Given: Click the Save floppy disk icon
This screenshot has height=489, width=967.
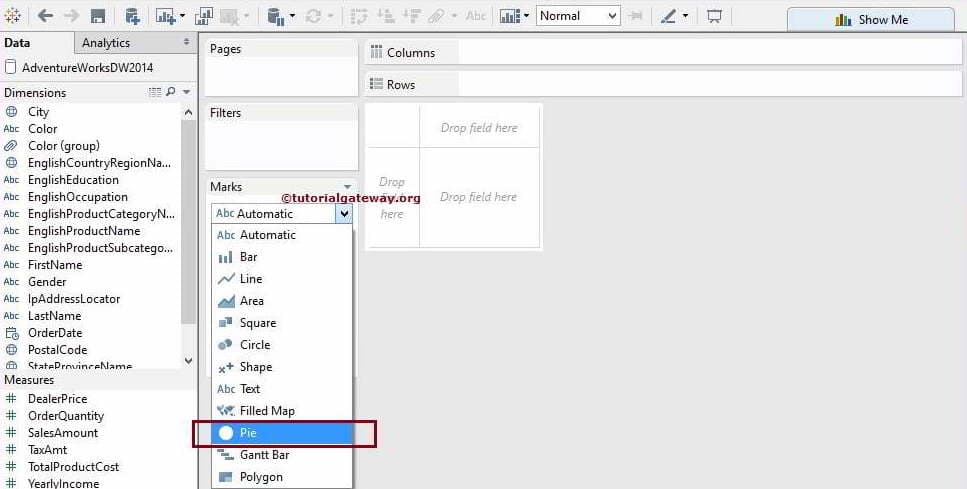Looking at the screenshot, I should 97,16.
